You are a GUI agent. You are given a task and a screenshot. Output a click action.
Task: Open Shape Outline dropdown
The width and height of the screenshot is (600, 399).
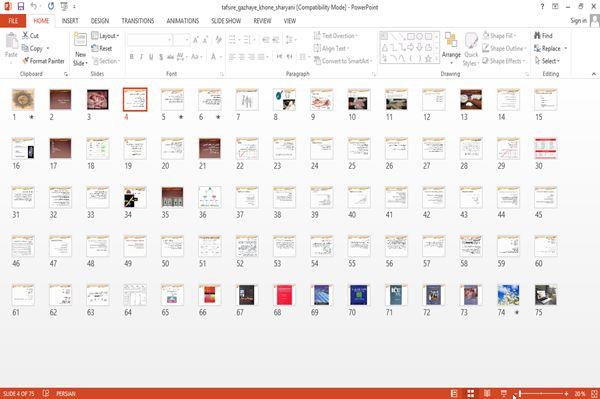pyautogui.click(x=504, y=48)
